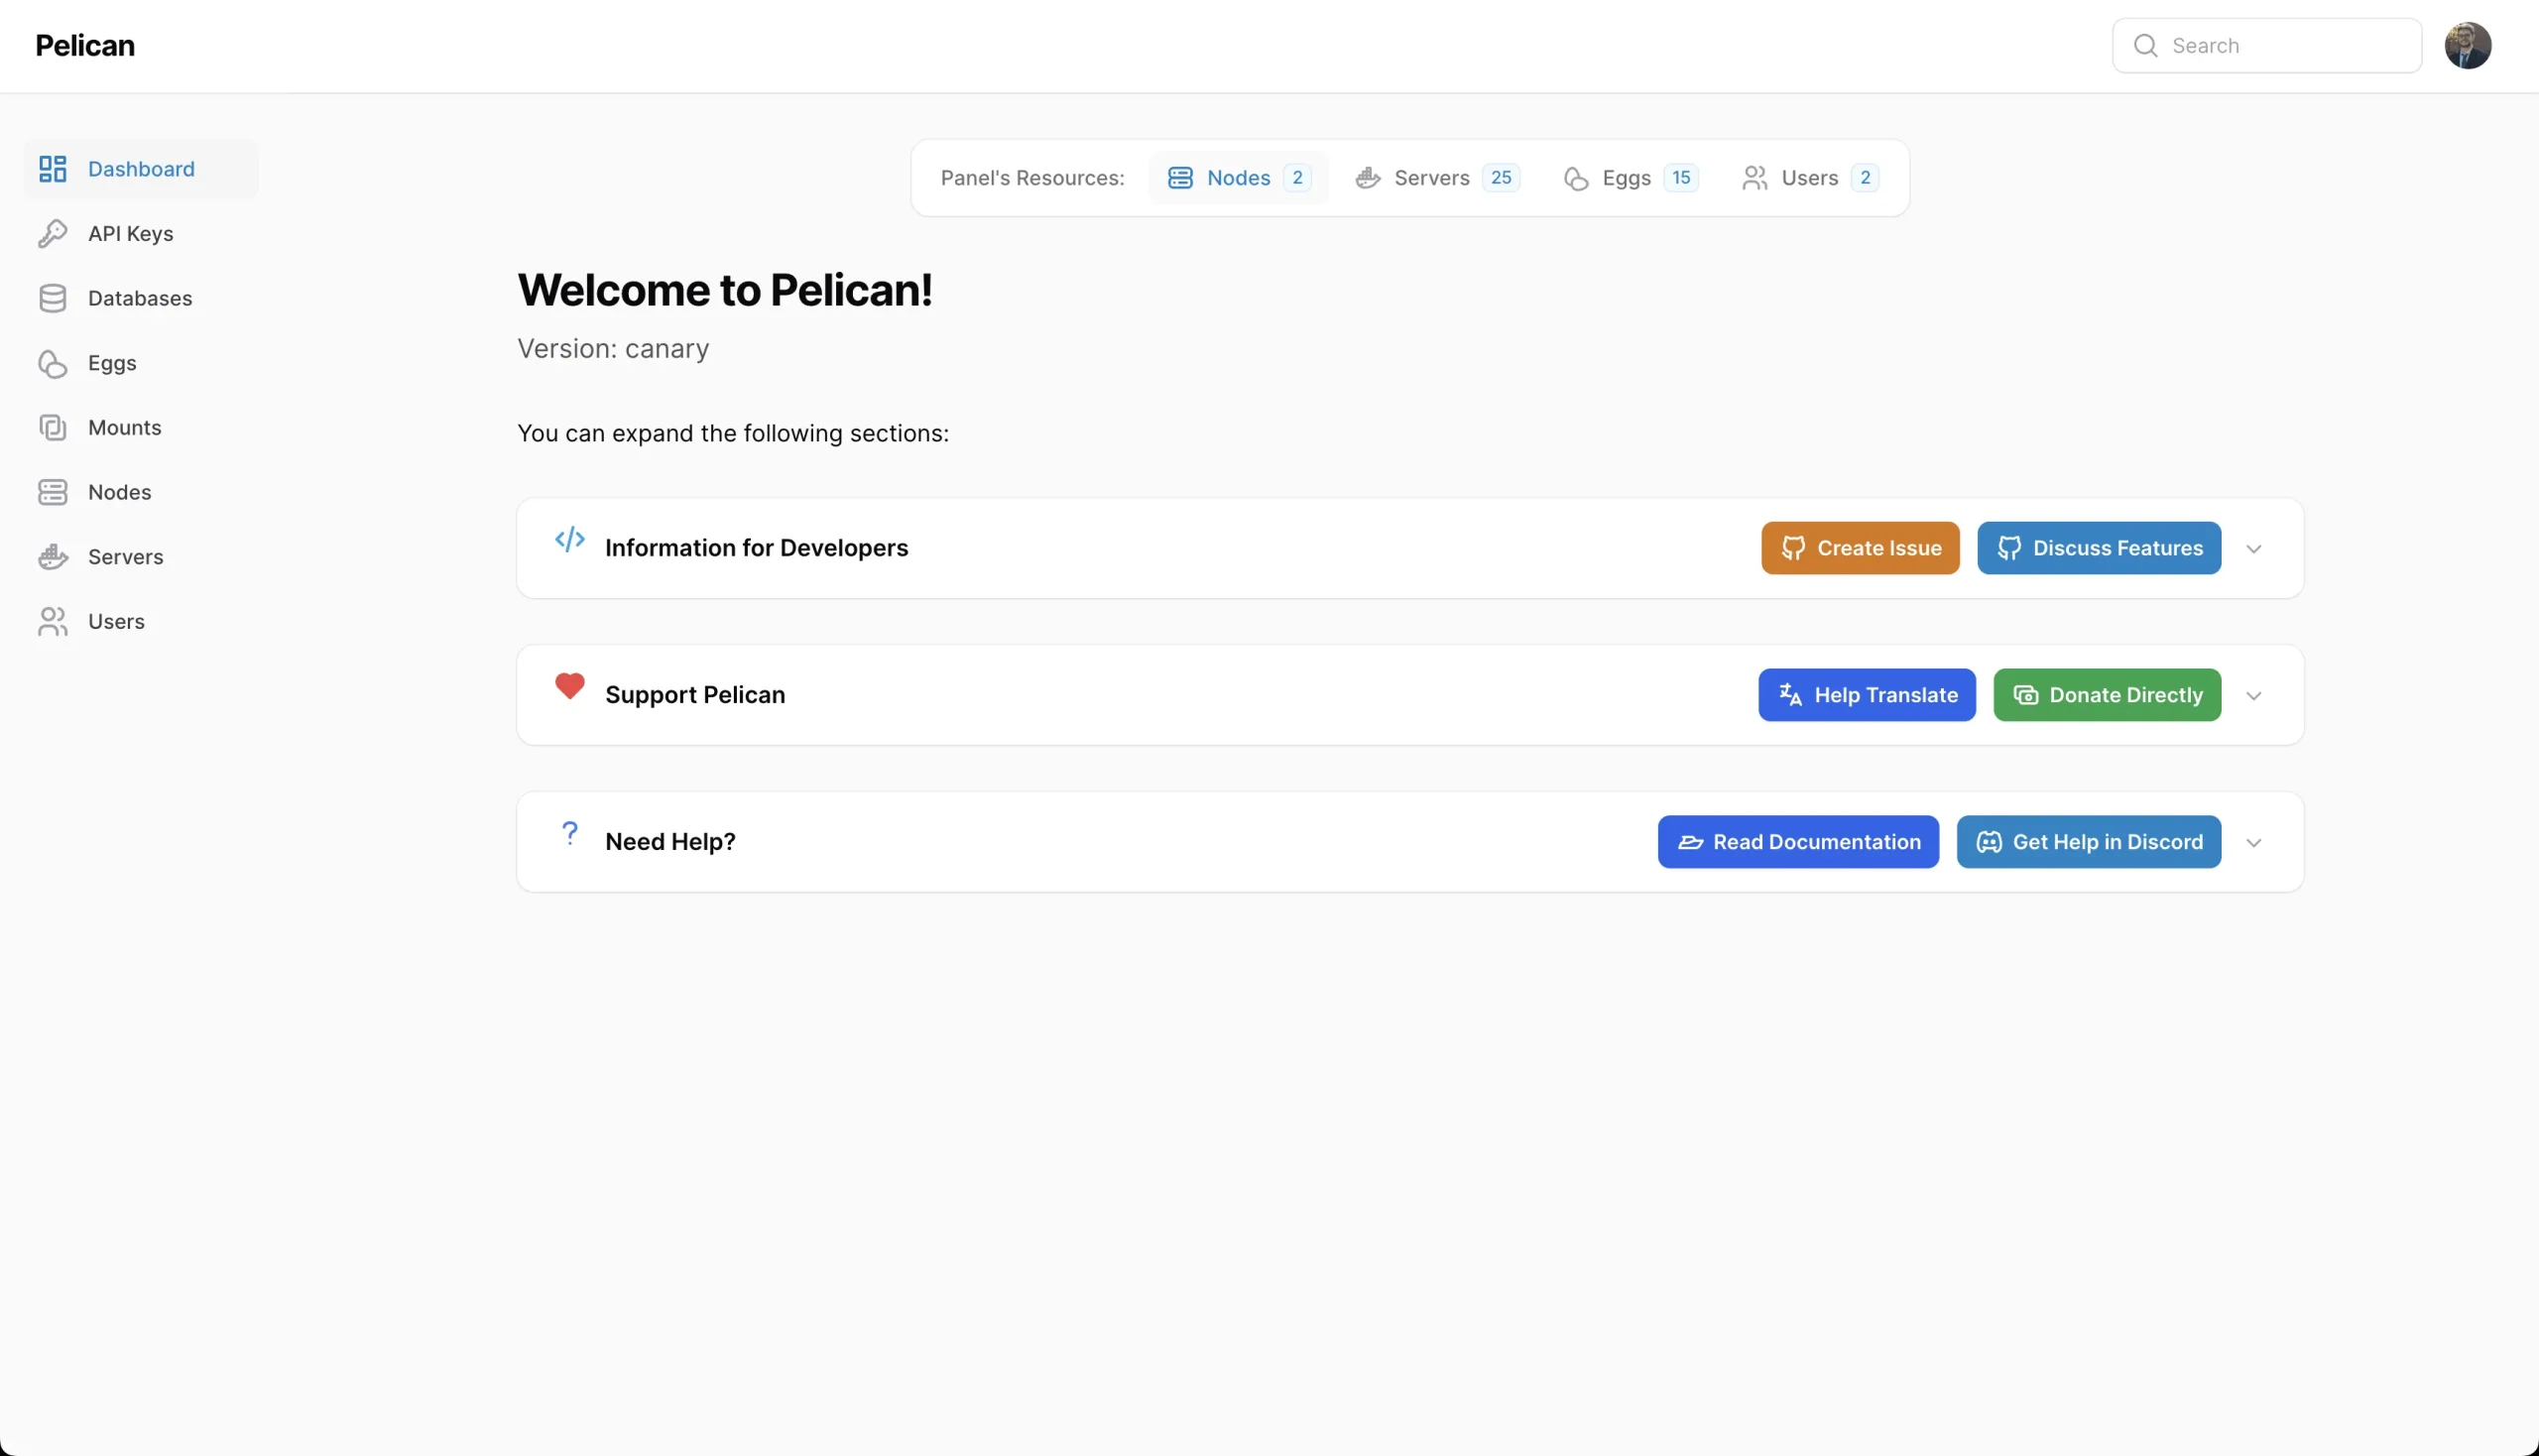The image size is (2539, 1456).
Task: Click the Donate Directly button
Action: [x=2106, y=695]
